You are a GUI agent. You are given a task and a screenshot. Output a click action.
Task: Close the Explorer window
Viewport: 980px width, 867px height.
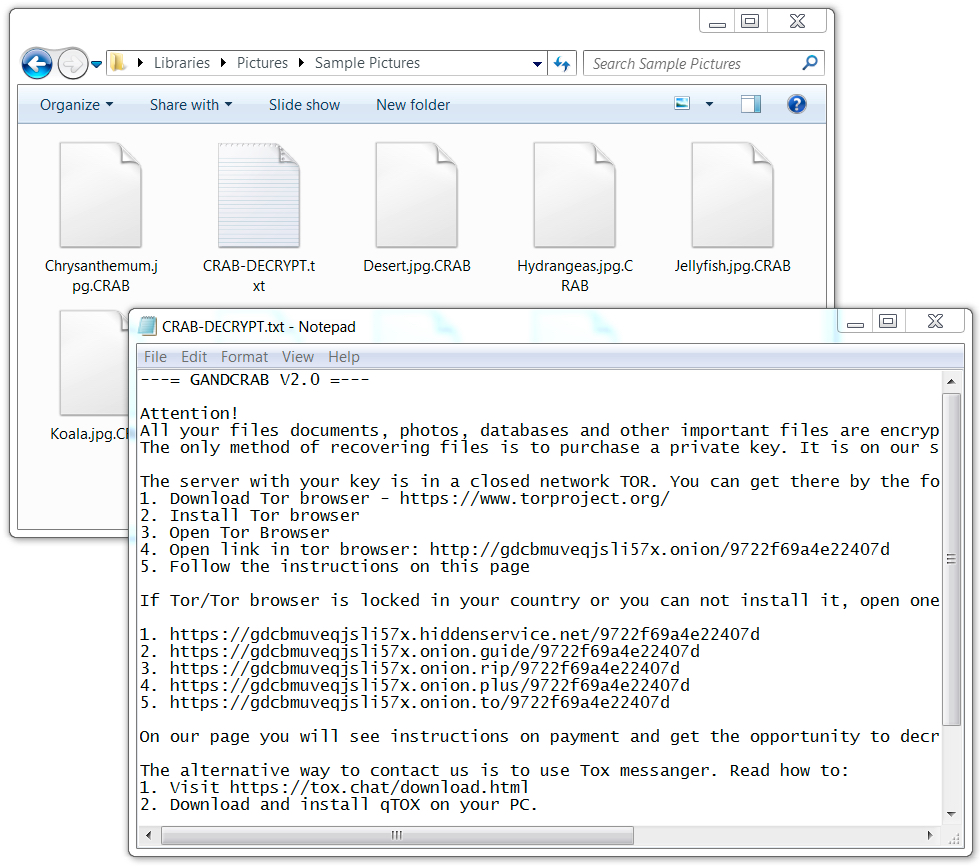pyautogui.click(x=797, y=21)
